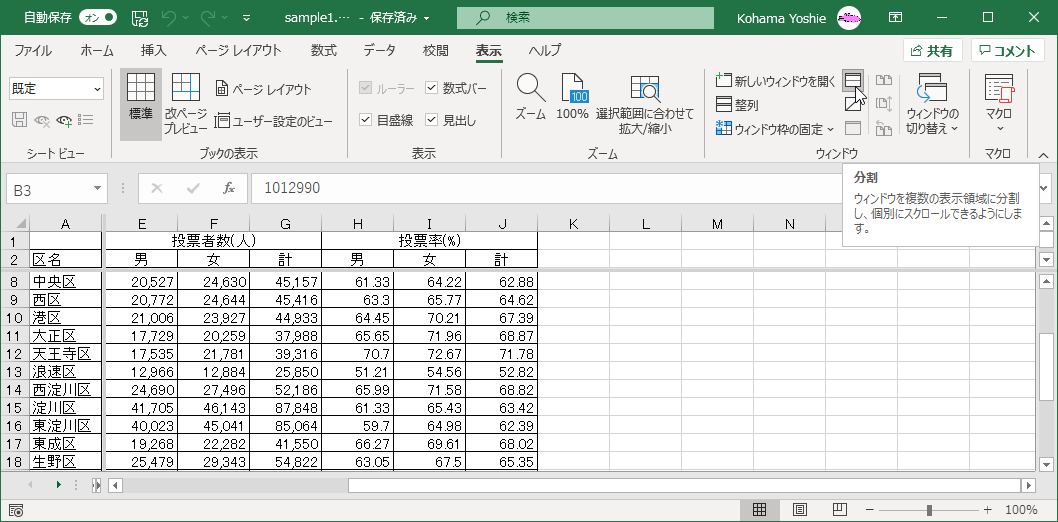Viewport: 1058px width, 522px height.
Task: Click the コメント comments button
Action: [1007, 51]
